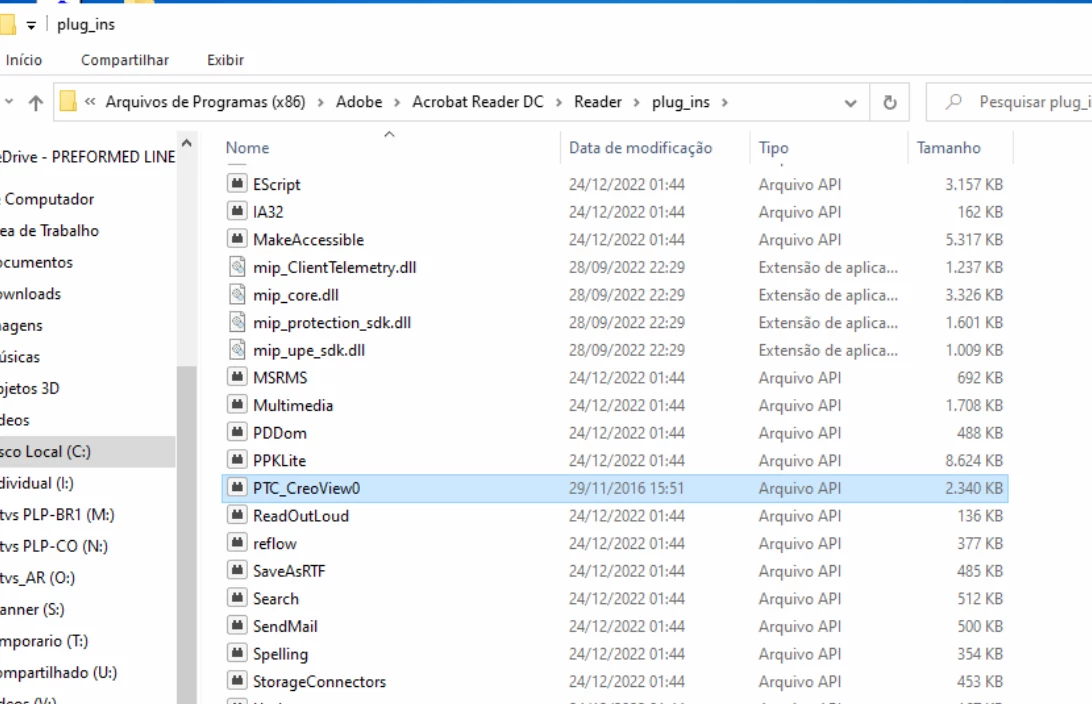
Task: Select Este Computador in navigation pane
Action: pos(47,199)
